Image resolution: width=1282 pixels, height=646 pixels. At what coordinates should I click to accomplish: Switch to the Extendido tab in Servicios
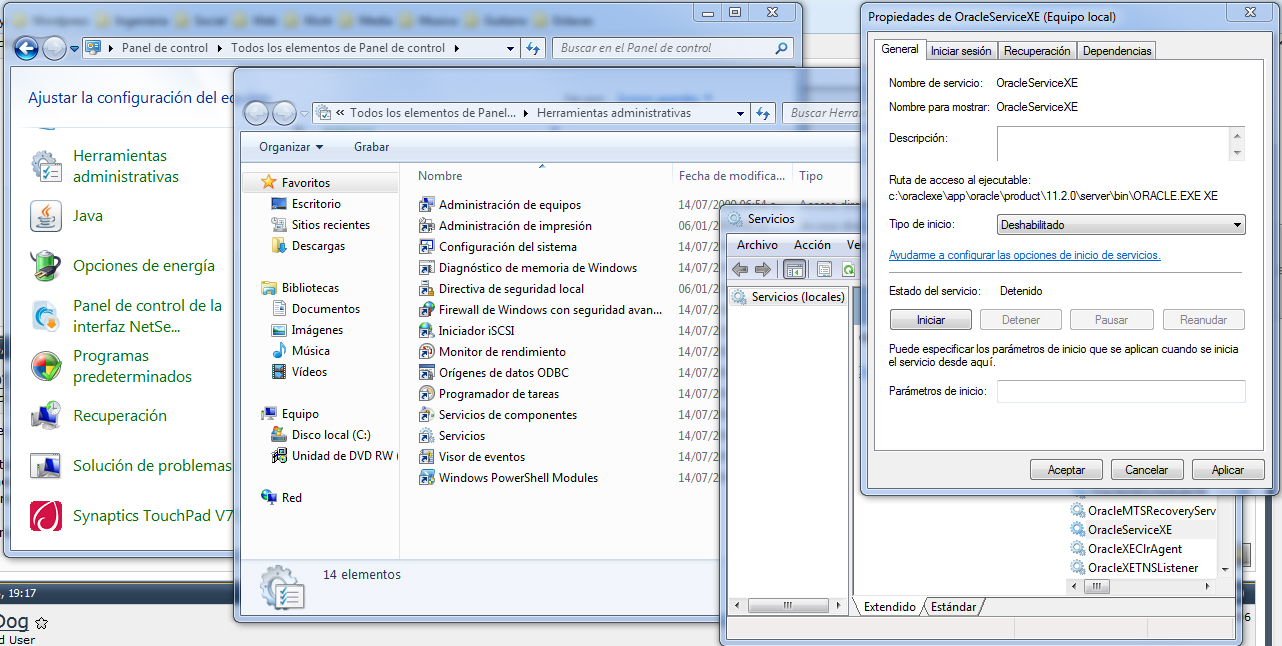(x=889, y=607)
